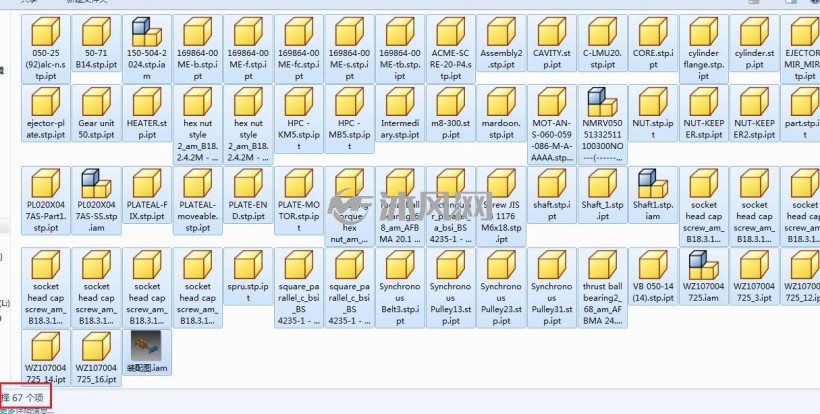Select the 装配图.iam assembly thumbnail
This screenshot has height=414, width=820.
click(x=147, y=352)
